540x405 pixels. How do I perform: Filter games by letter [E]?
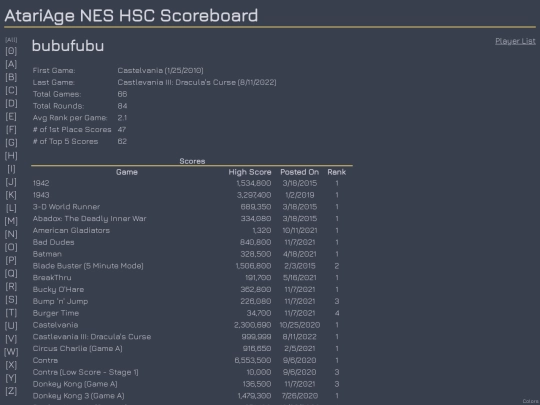point(11,116)
